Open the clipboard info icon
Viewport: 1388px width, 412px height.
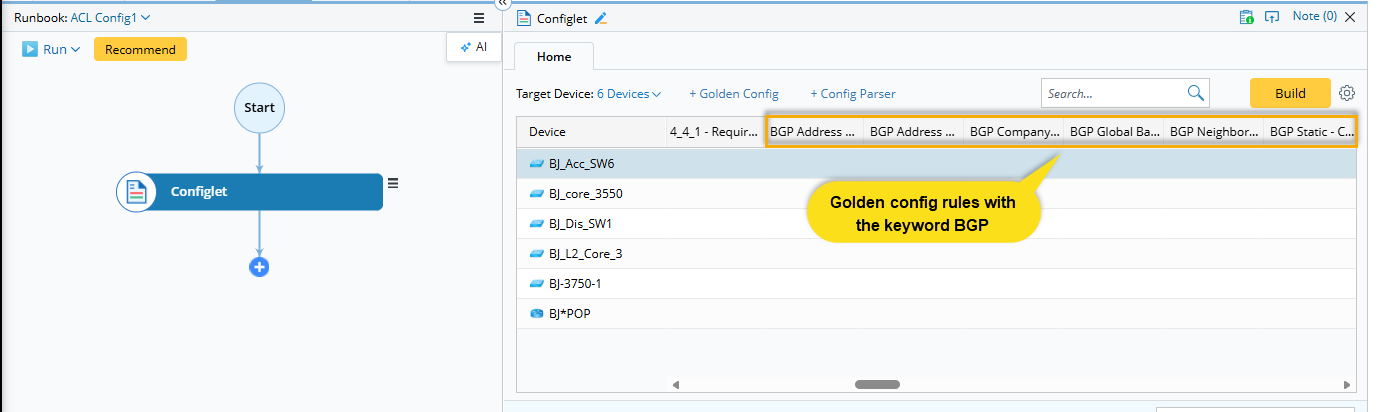tap(1246, 17)
